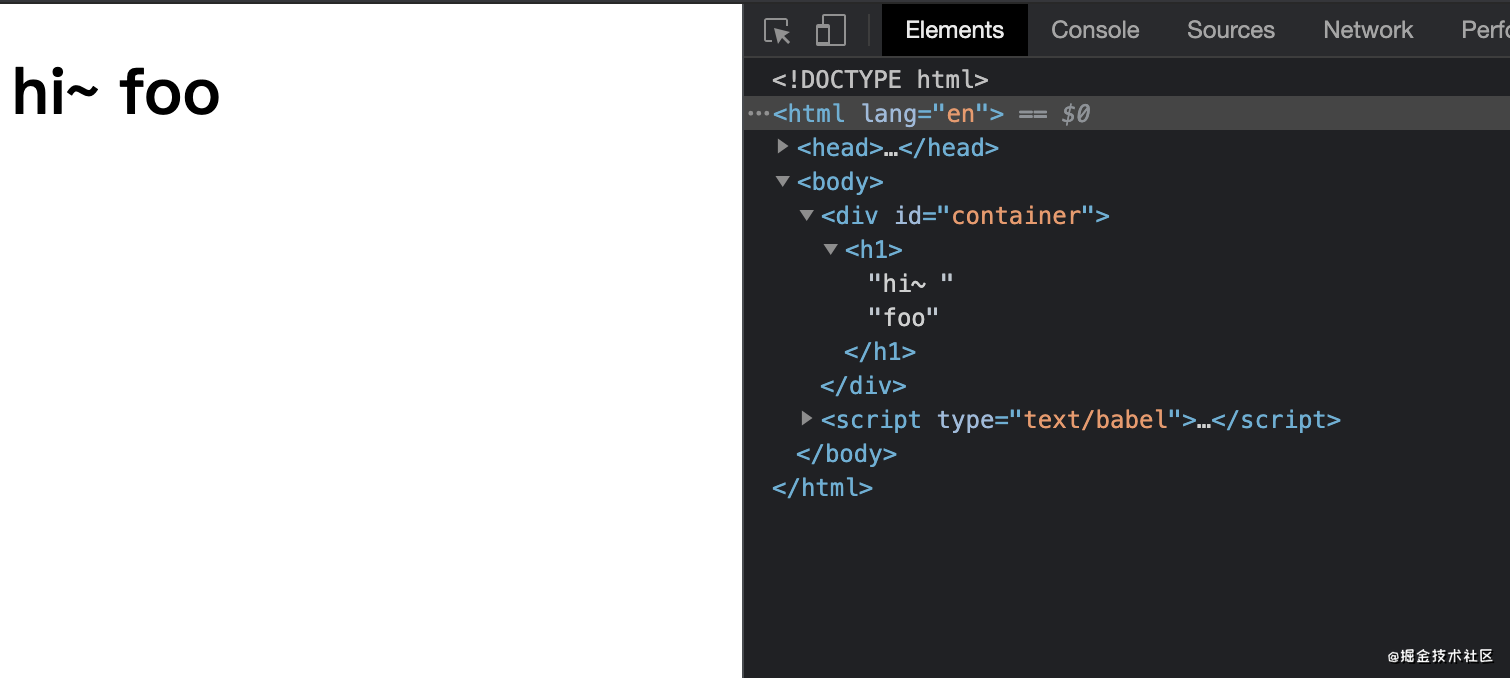This screenshot has width=1510, height=678.
Task: Activate the inspect element picker icon
Action: tap(777, 30)
